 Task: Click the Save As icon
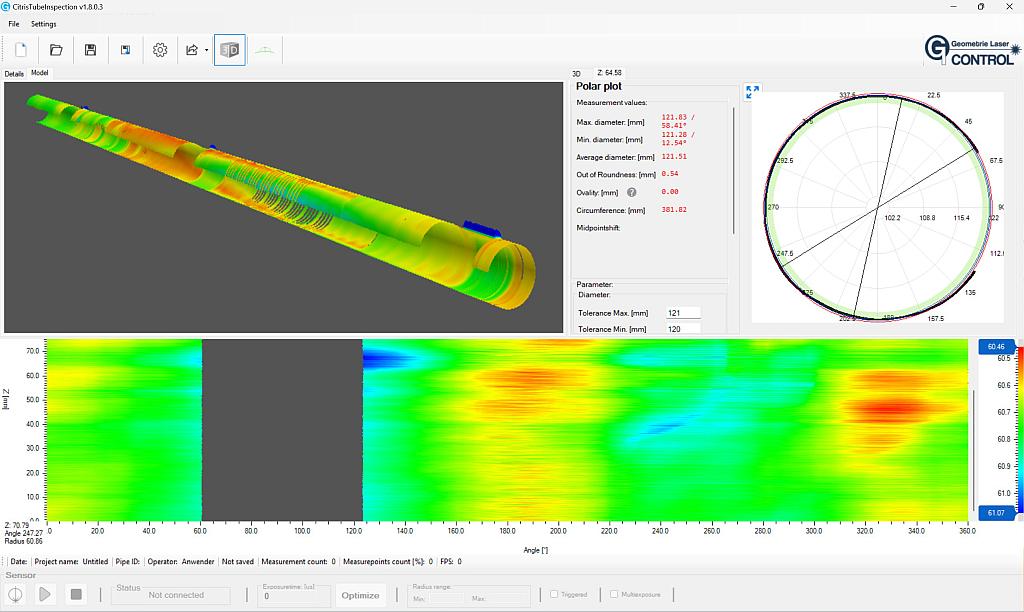[126, 49]
